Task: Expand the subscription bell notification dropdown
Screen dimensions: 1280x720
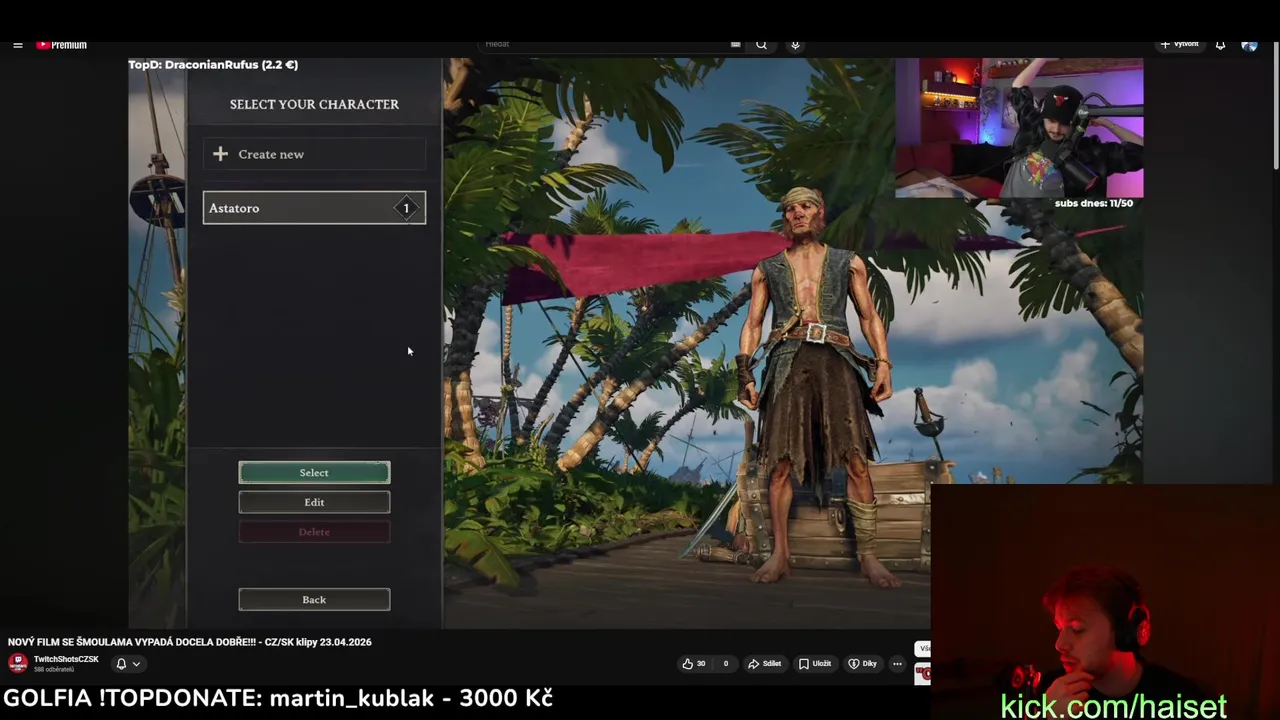Action: (x=128, y=663)
